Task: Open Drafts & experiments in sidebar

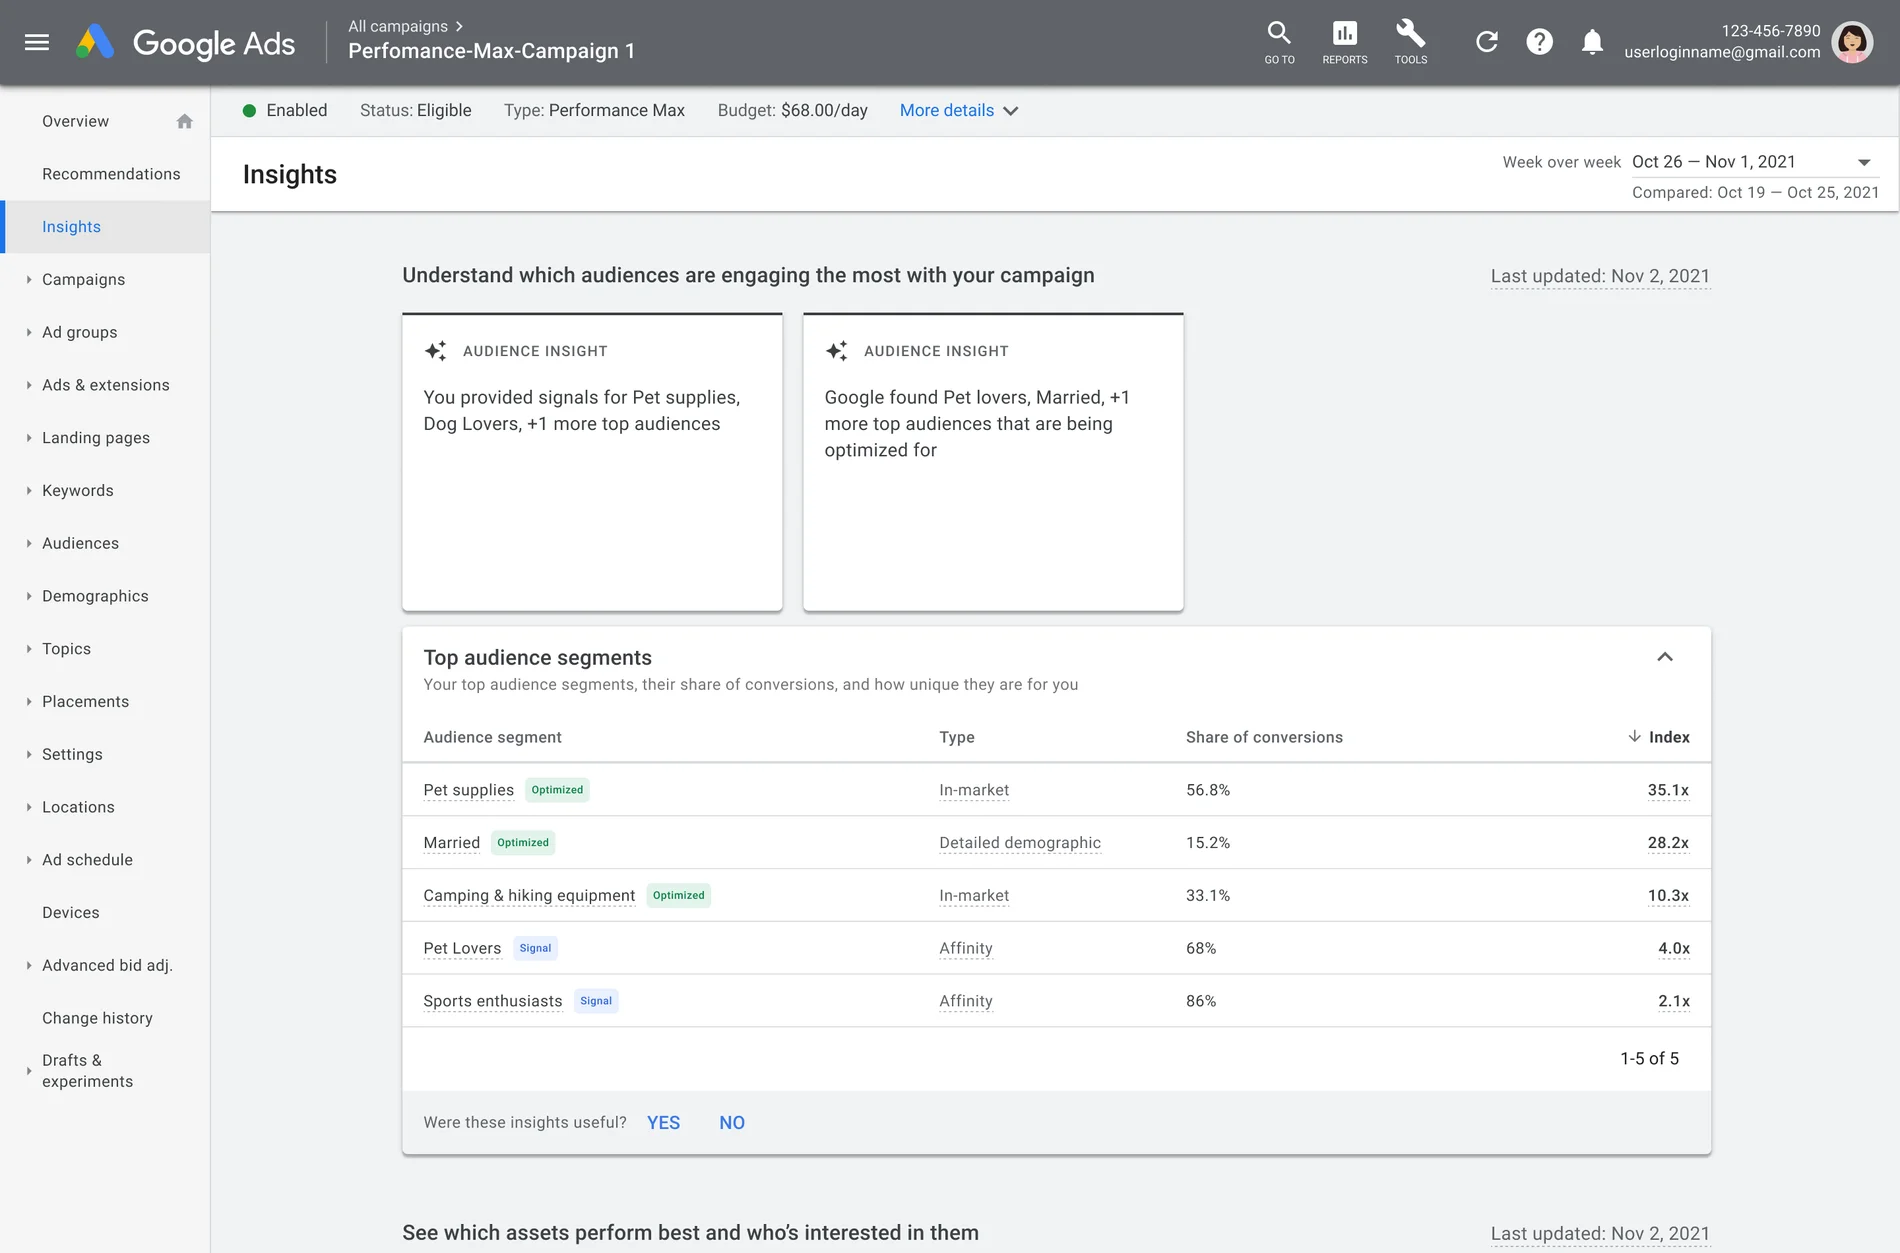Action: 87,1071
